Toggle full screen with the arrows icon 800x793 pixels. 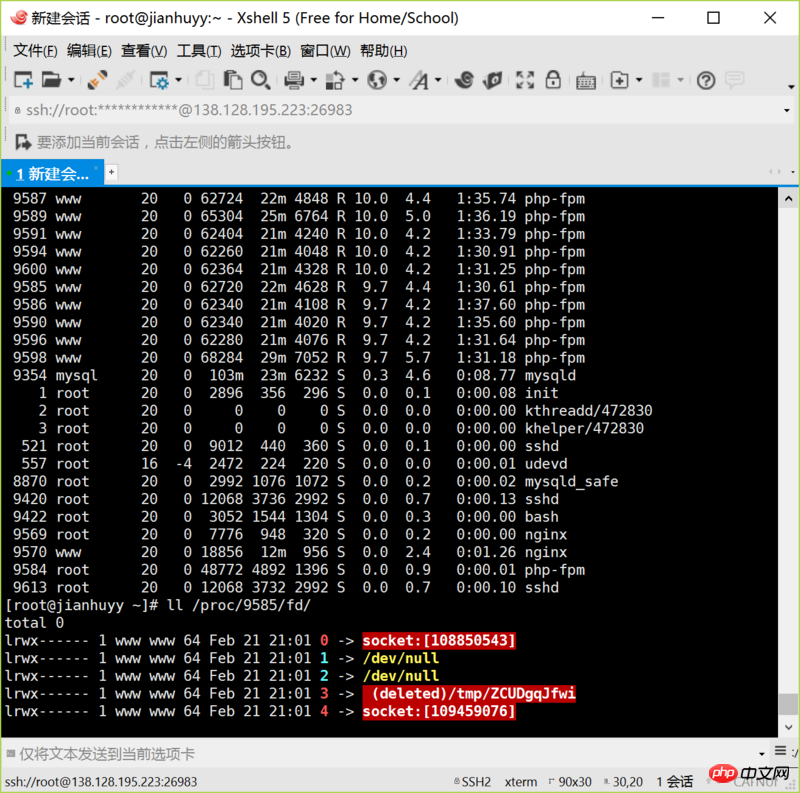tap(525, 80)
